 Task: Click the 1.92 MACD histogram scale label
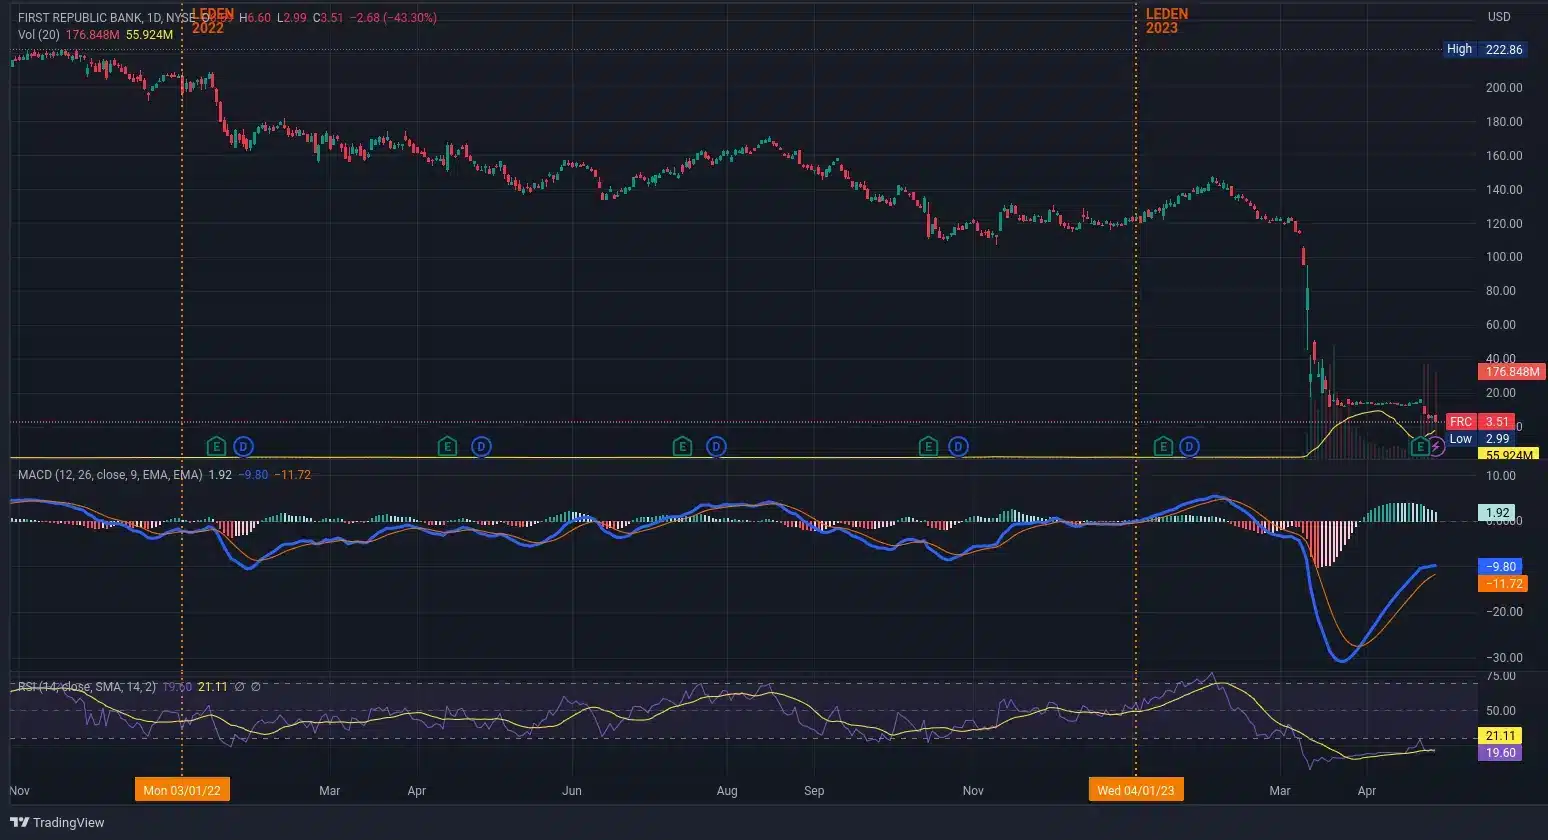point(1497,513)
